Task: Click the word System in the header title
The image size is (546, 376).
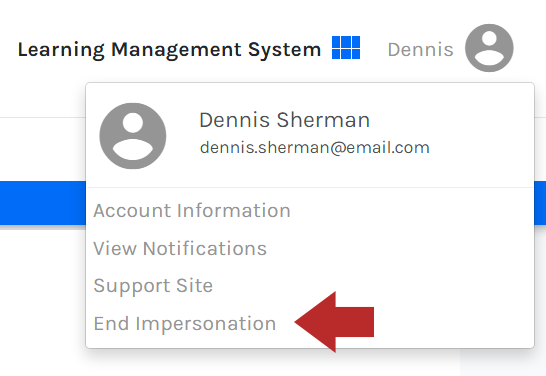Action: pos(284,49)
